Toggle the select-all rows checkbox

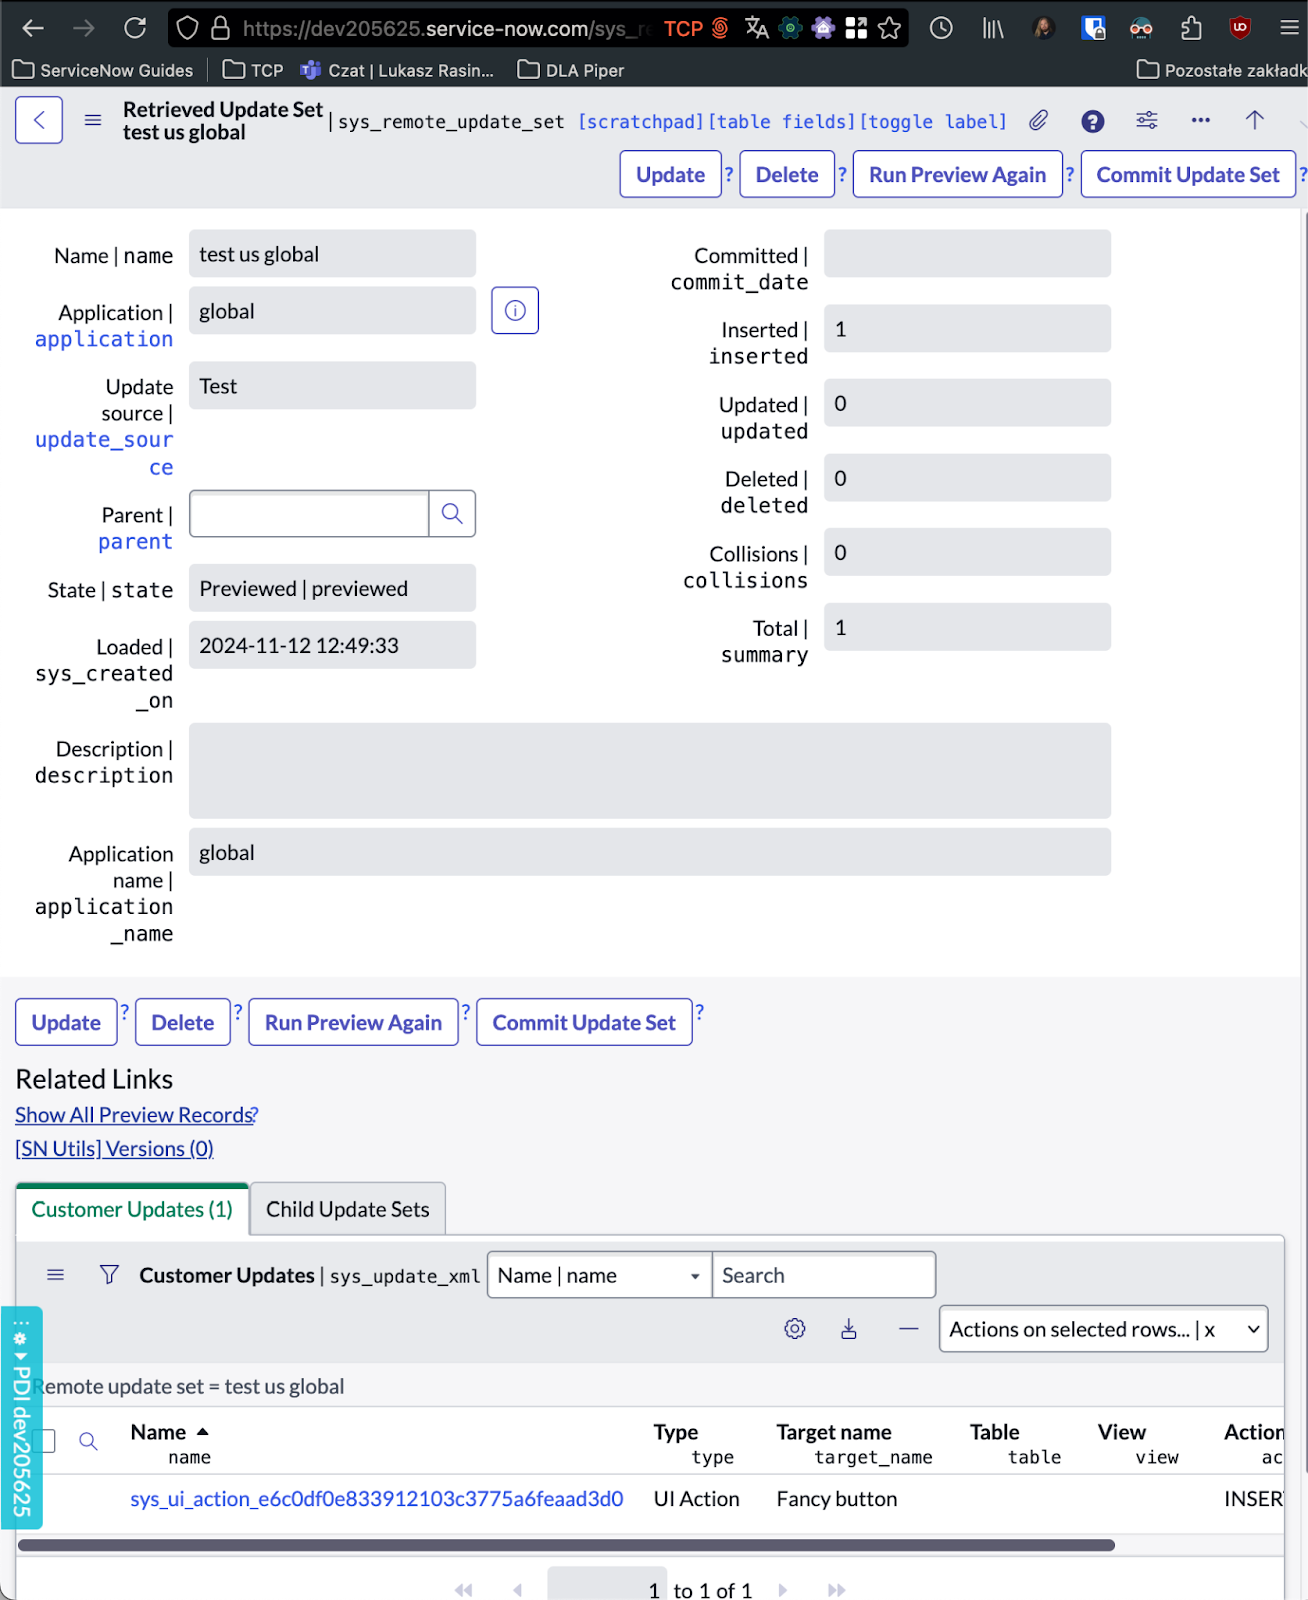coord(45,1441)
